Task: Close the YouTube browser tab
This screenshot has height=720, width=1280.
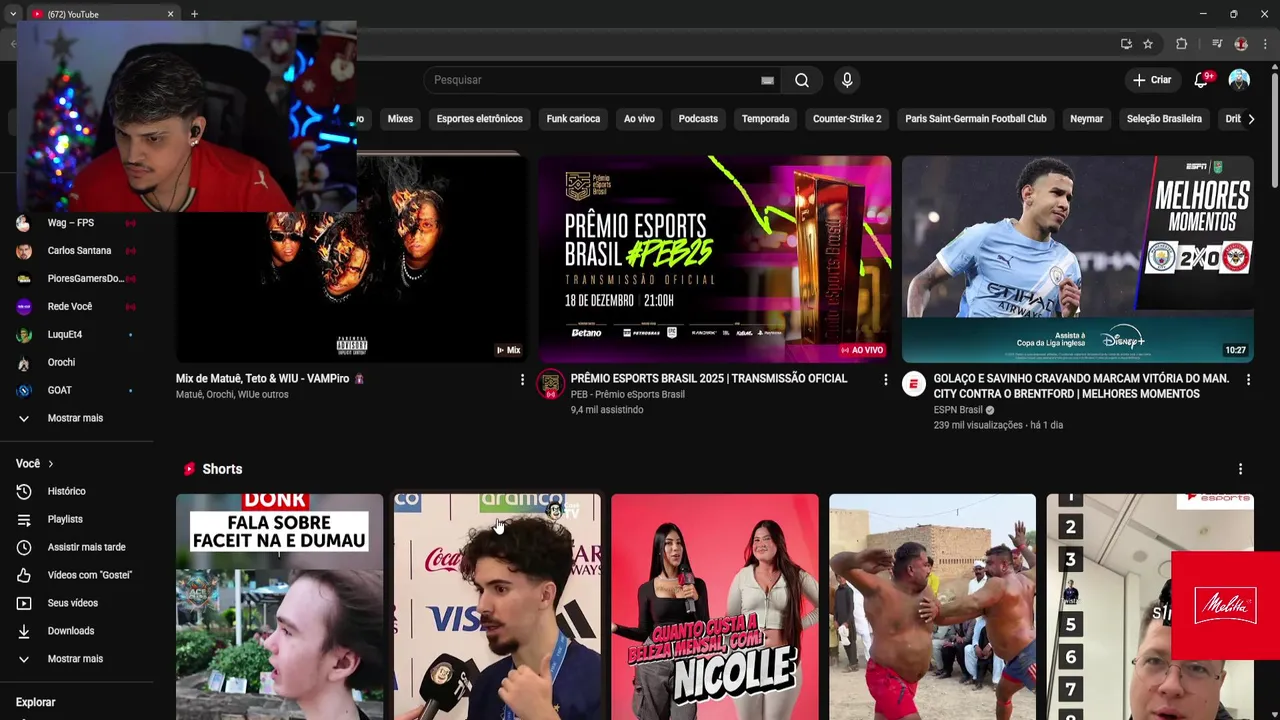Action: coord(170,14)
